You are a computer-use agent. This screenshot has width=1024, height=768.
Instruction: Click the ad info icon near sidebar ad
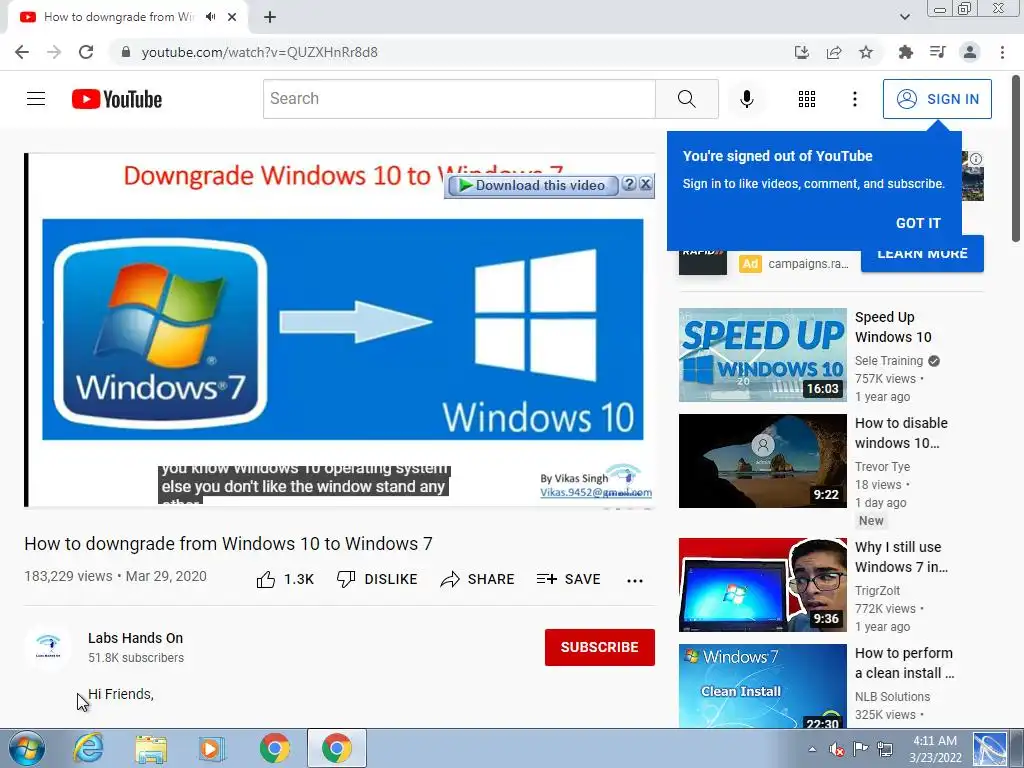pyautogui.click(x=976, y=159)
